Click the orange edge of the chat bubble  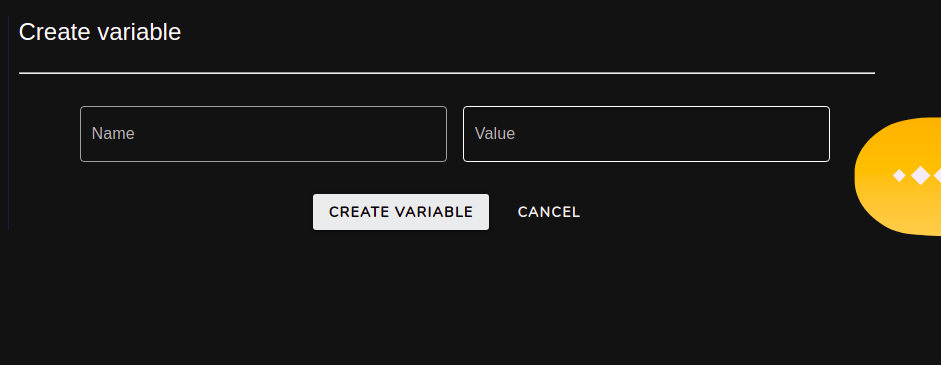pyautogui.click(x=859, y=176)
